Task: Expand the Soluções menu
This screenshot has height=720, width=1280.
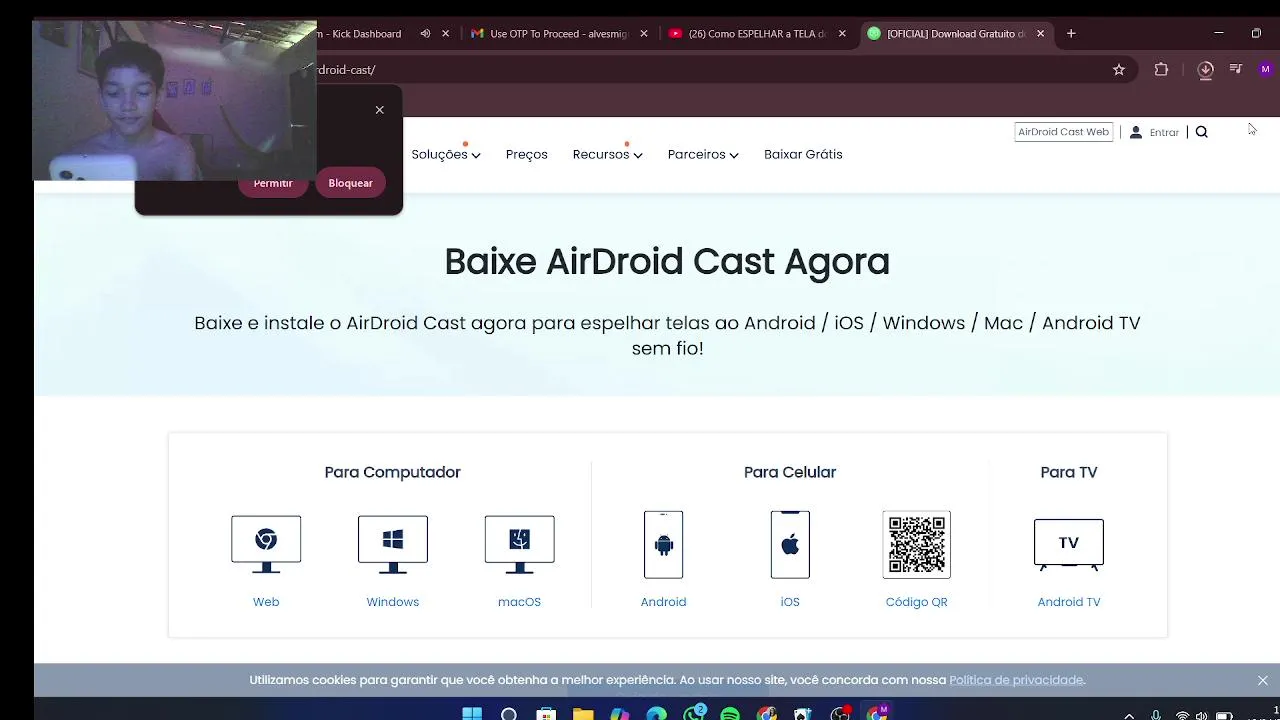Action: [446, 154]
